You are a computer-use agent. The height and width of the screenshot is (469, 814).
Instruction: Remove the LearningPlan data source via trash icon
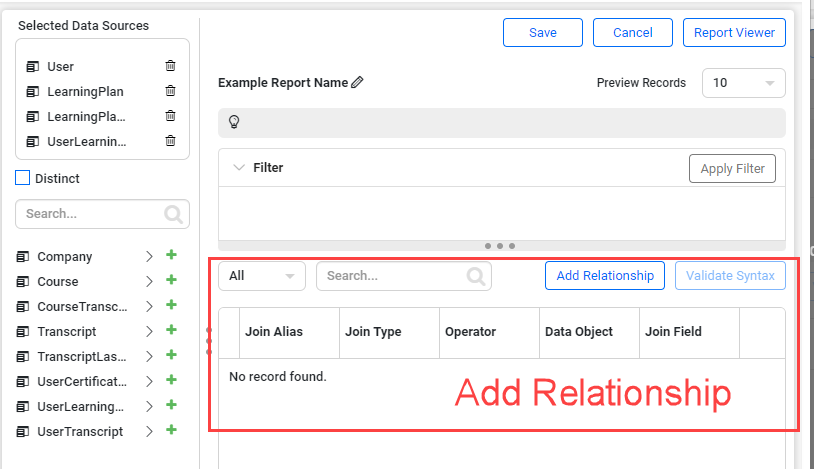[170, 91]
